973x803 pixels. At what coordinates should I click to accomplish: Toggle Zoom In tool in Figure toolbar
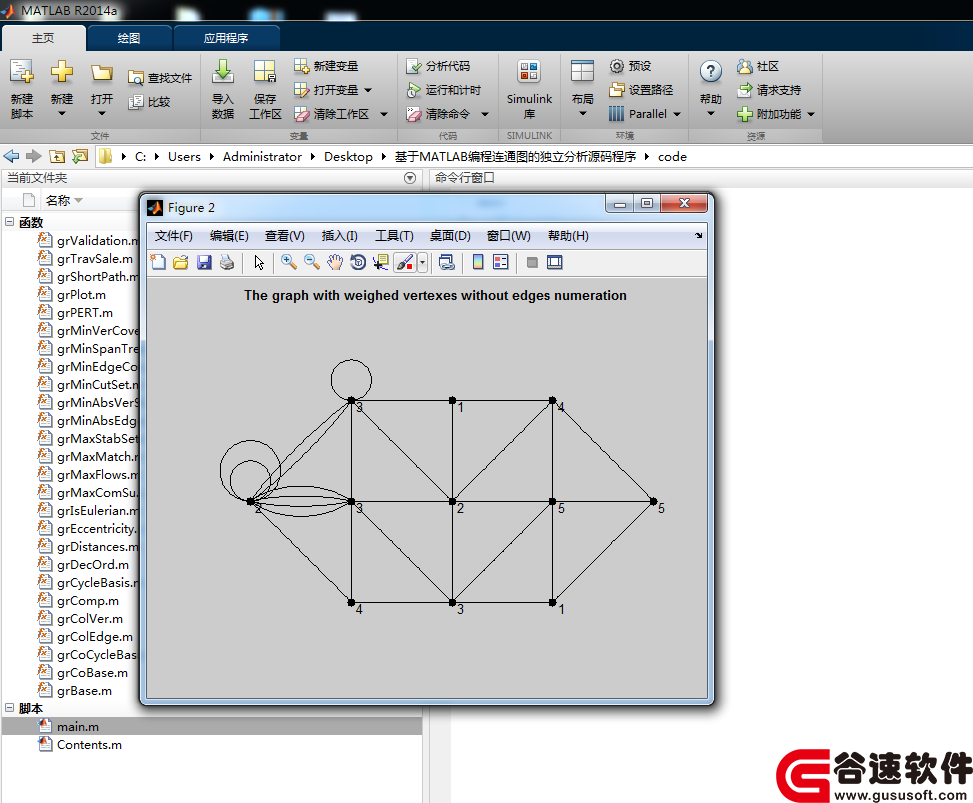pyautogui.click(x=289, y=262)
